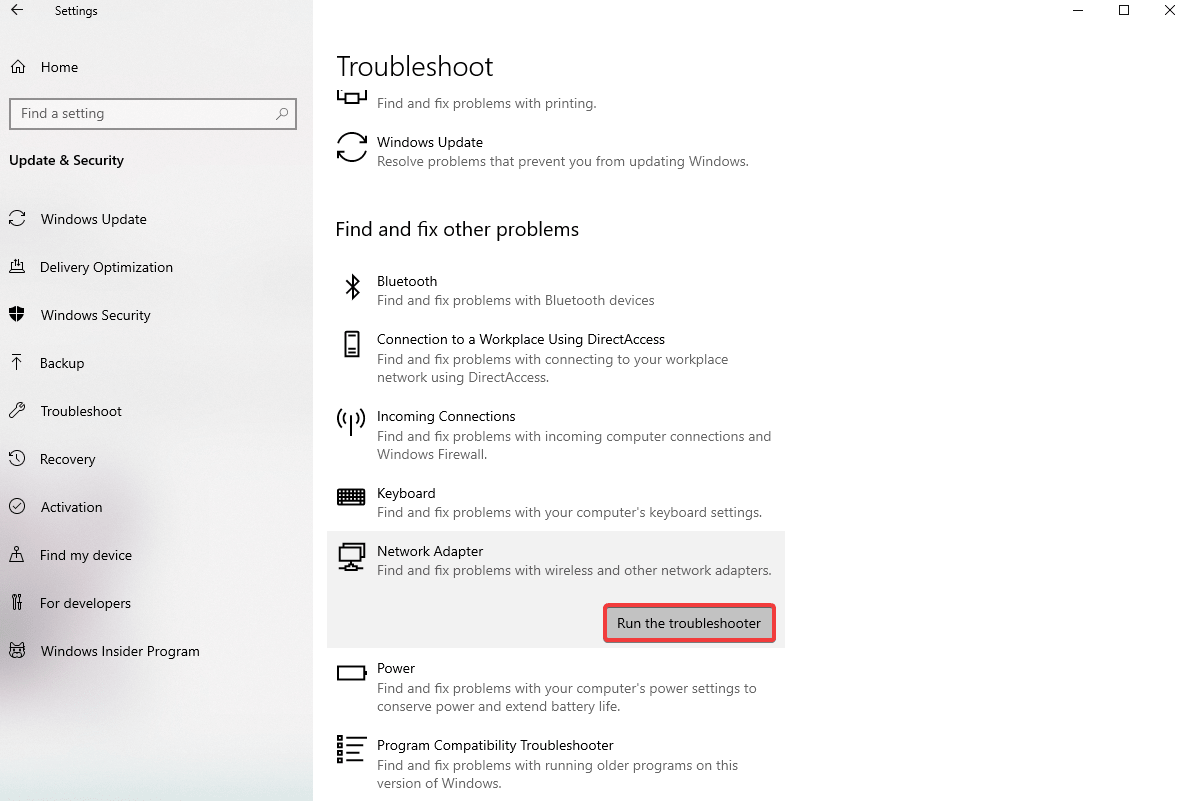Click the Windows Update troubleshooter icon
This screenshot has width=1184, height=801.
352,147
